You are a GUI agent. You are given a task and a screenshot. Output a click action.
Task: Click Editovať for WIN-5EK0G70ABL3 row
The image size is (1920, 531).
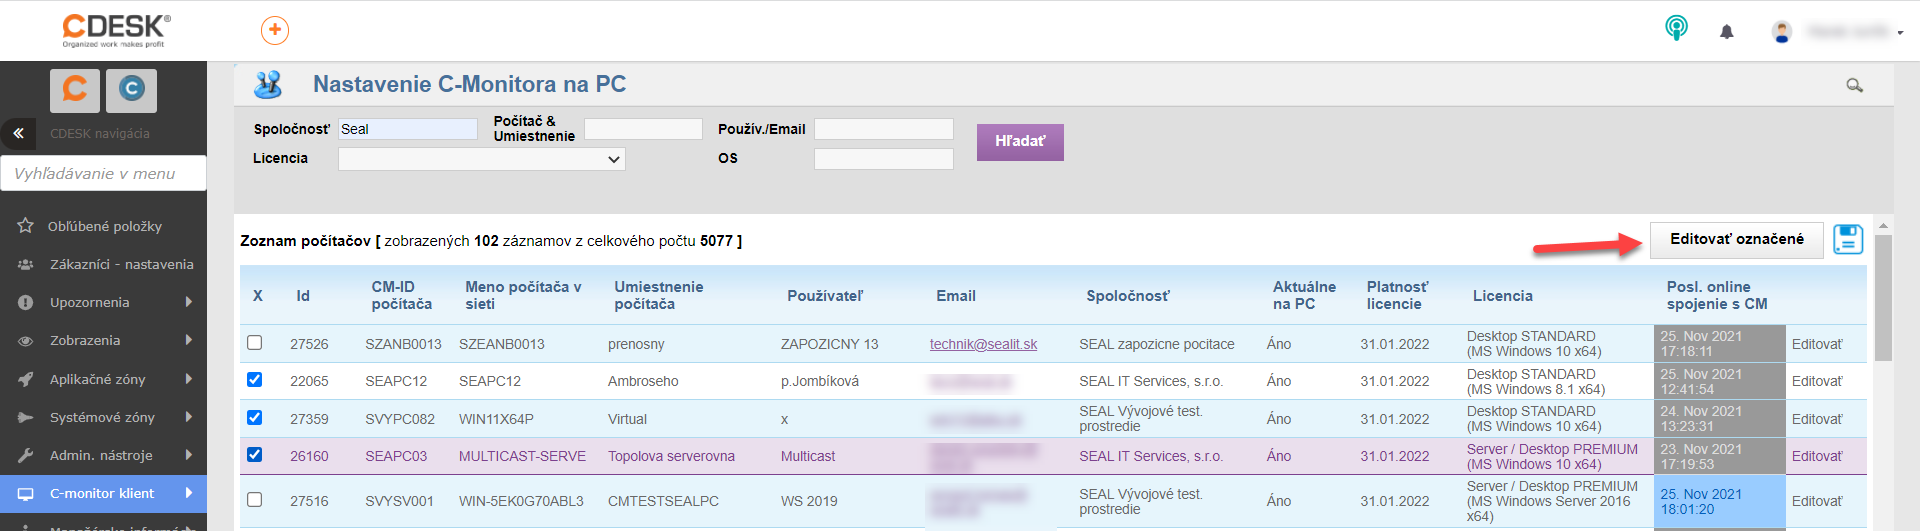[x=1817, y=501]
